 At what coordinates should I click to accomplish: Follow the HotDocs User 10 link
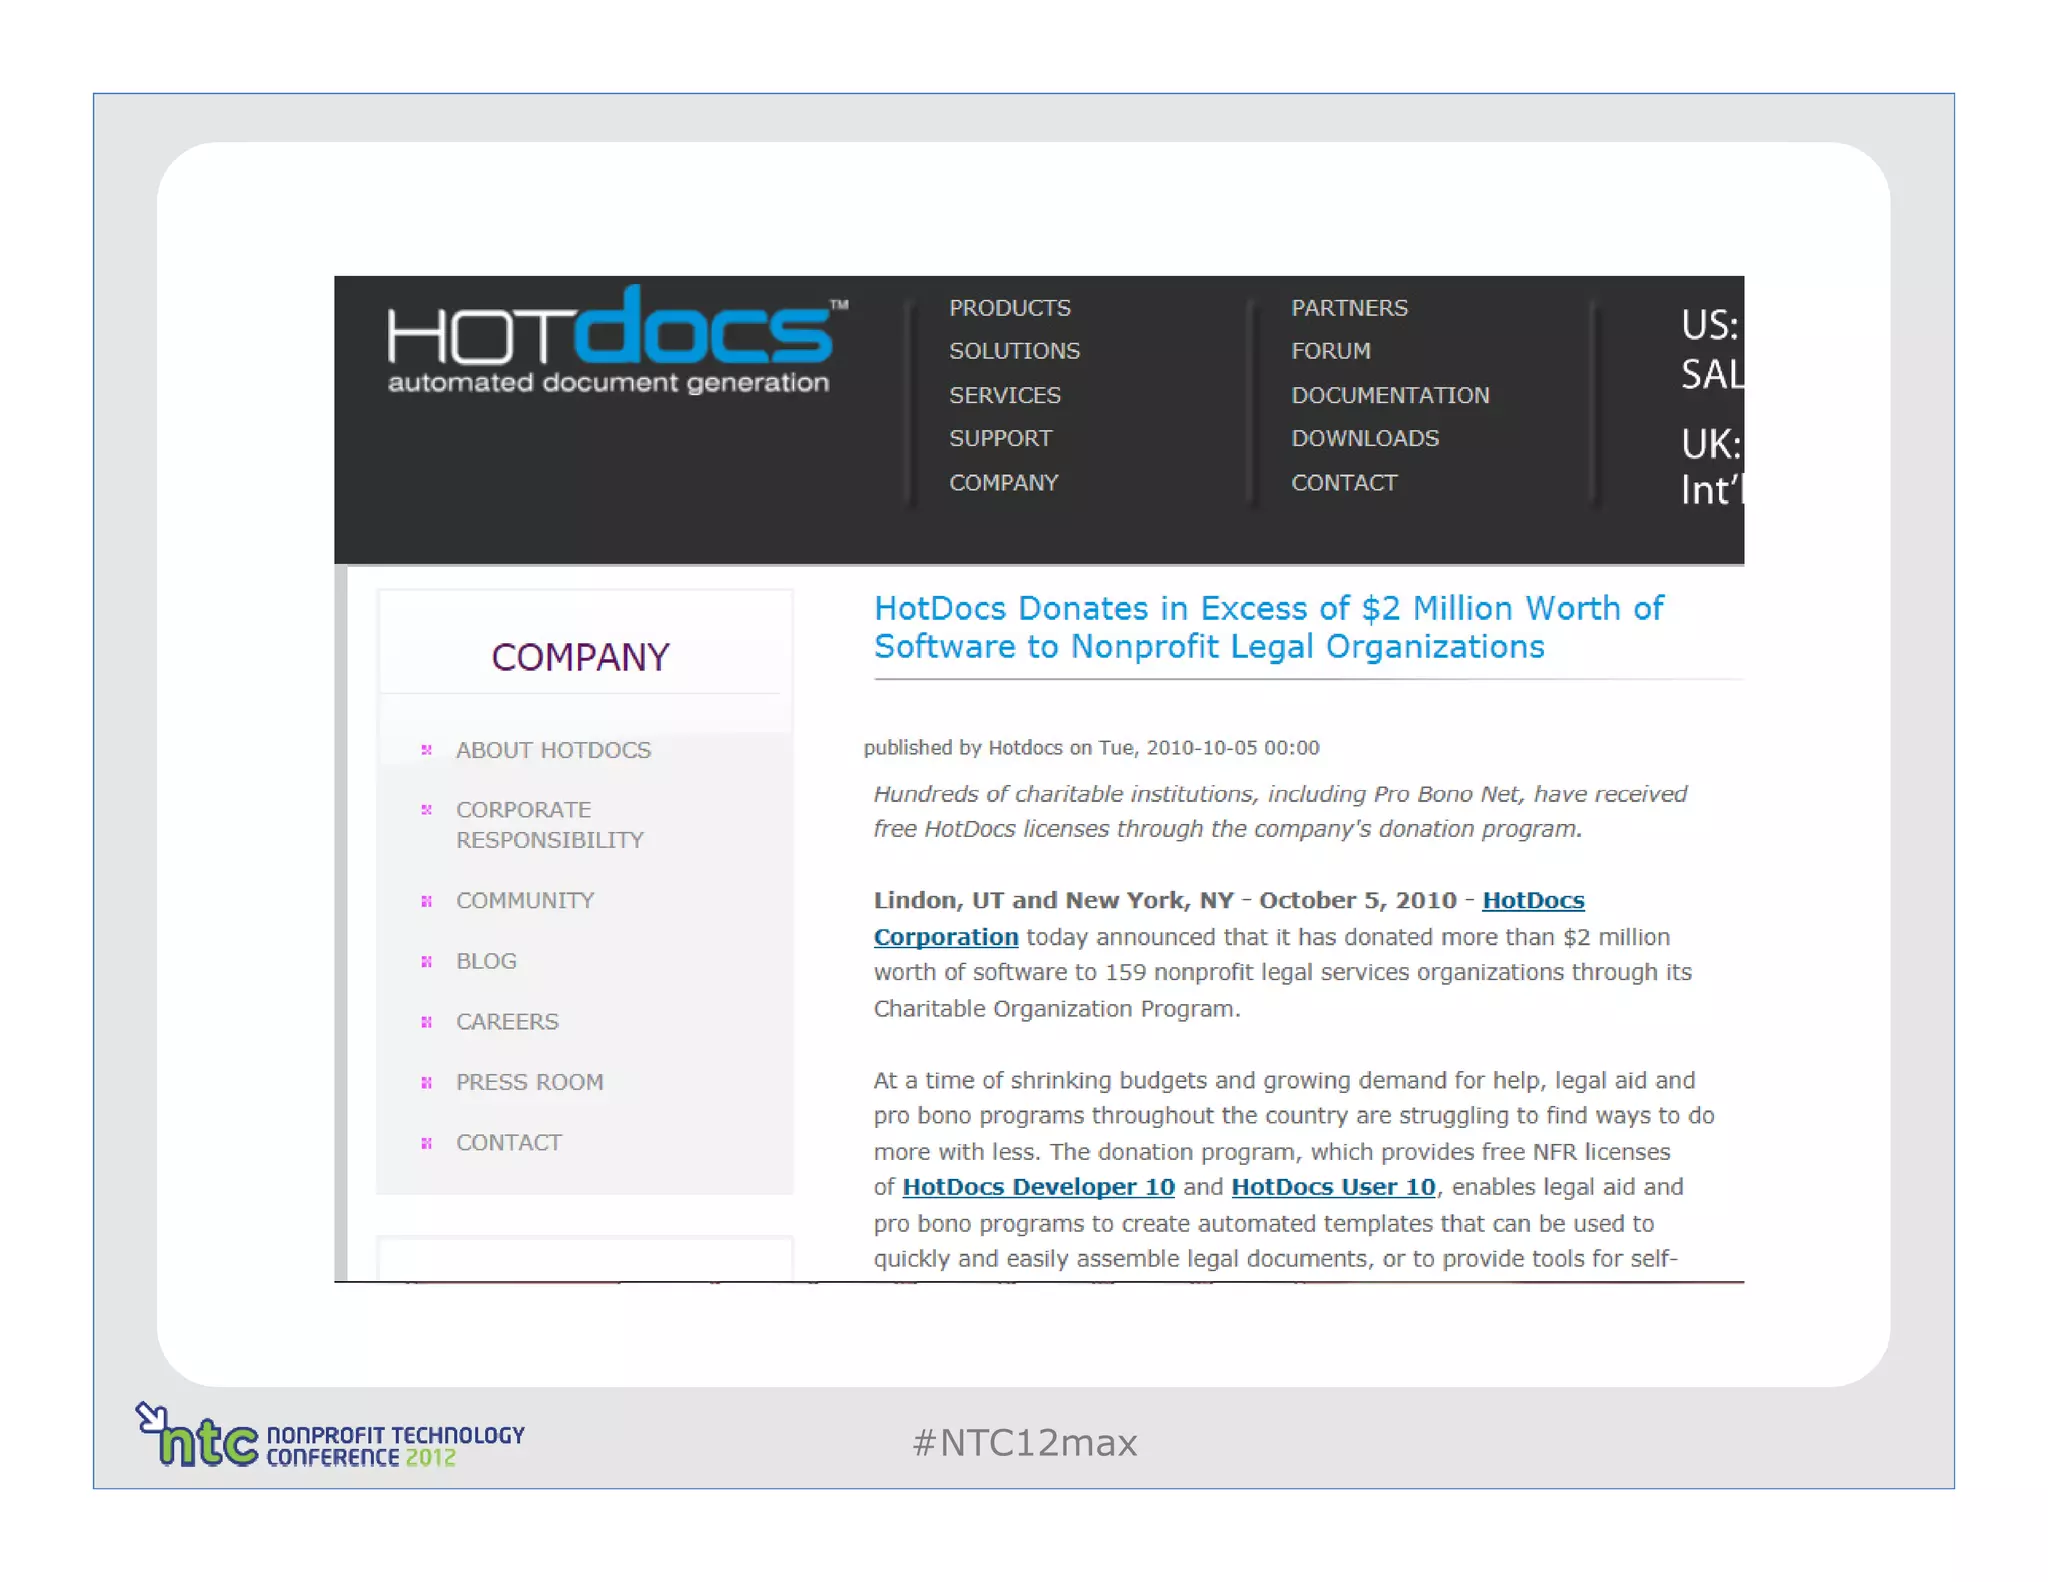(x=1332, y=1187)
